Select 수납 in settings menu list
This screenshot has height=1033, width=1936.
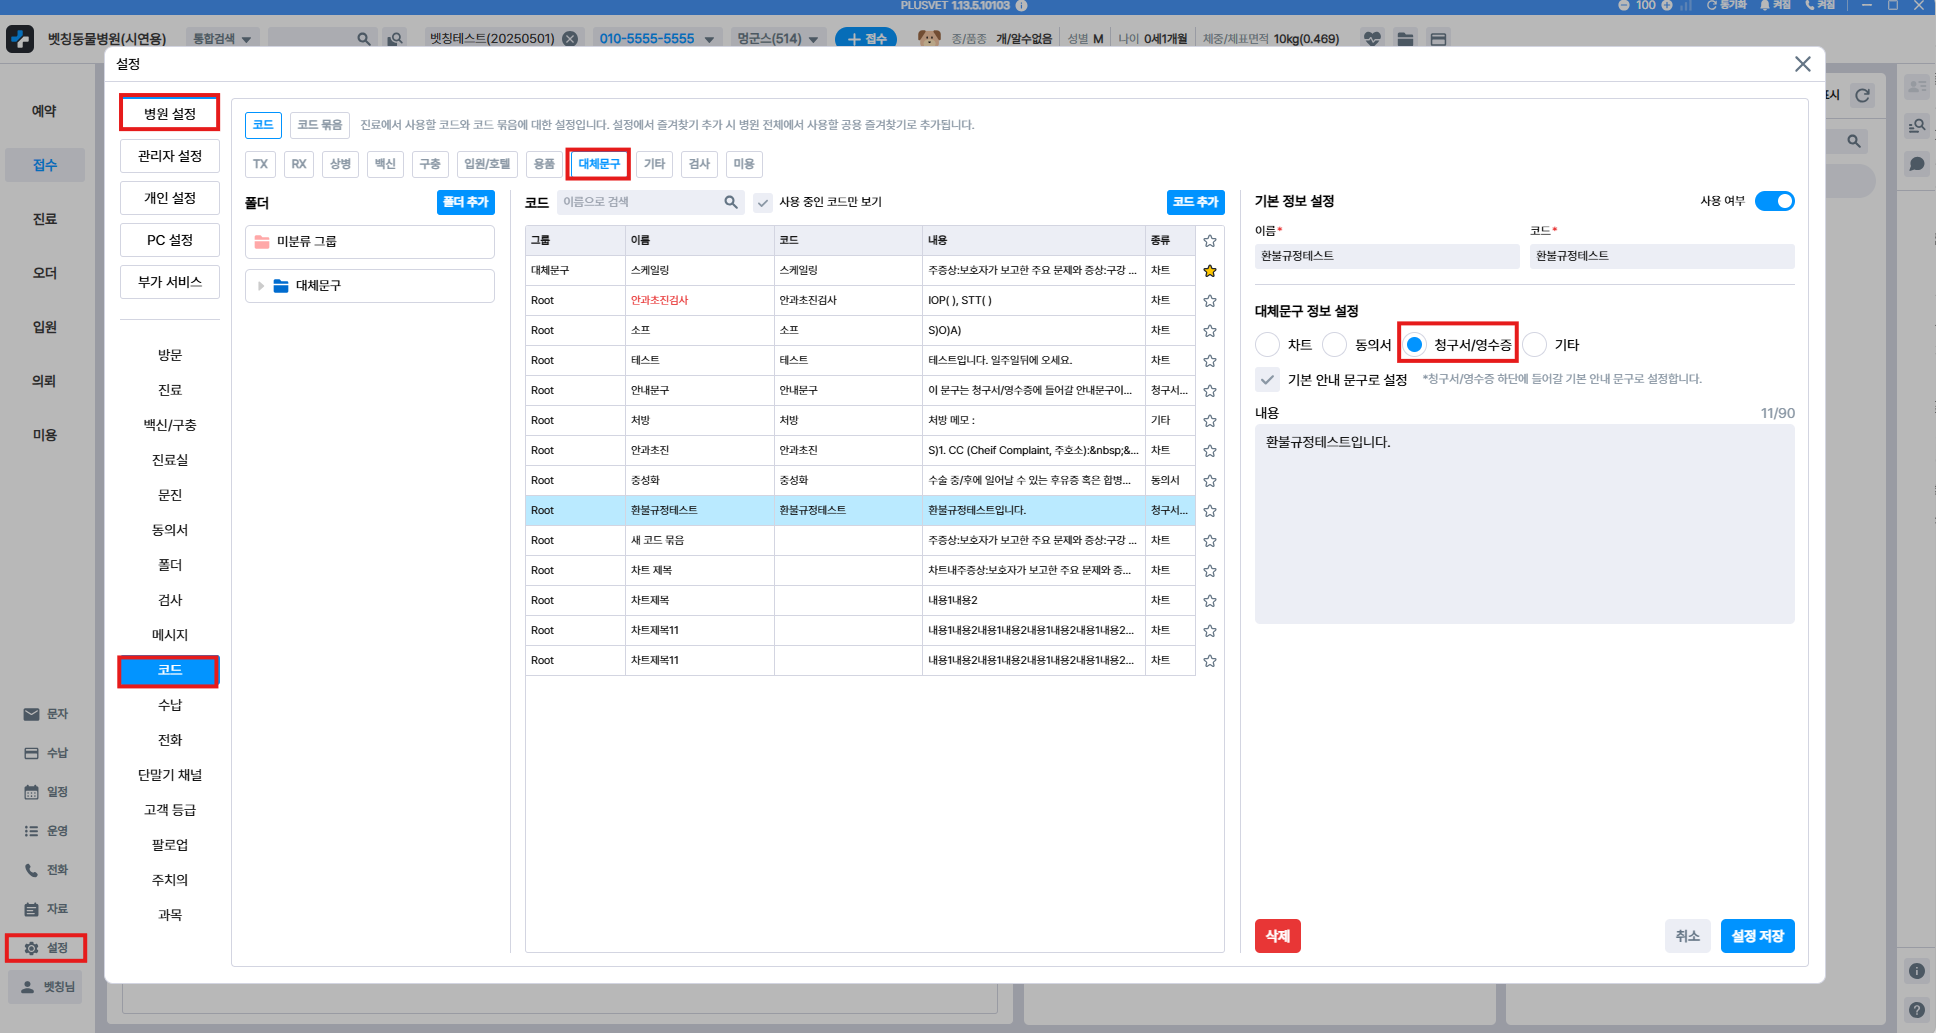click(x=170, y=705)
